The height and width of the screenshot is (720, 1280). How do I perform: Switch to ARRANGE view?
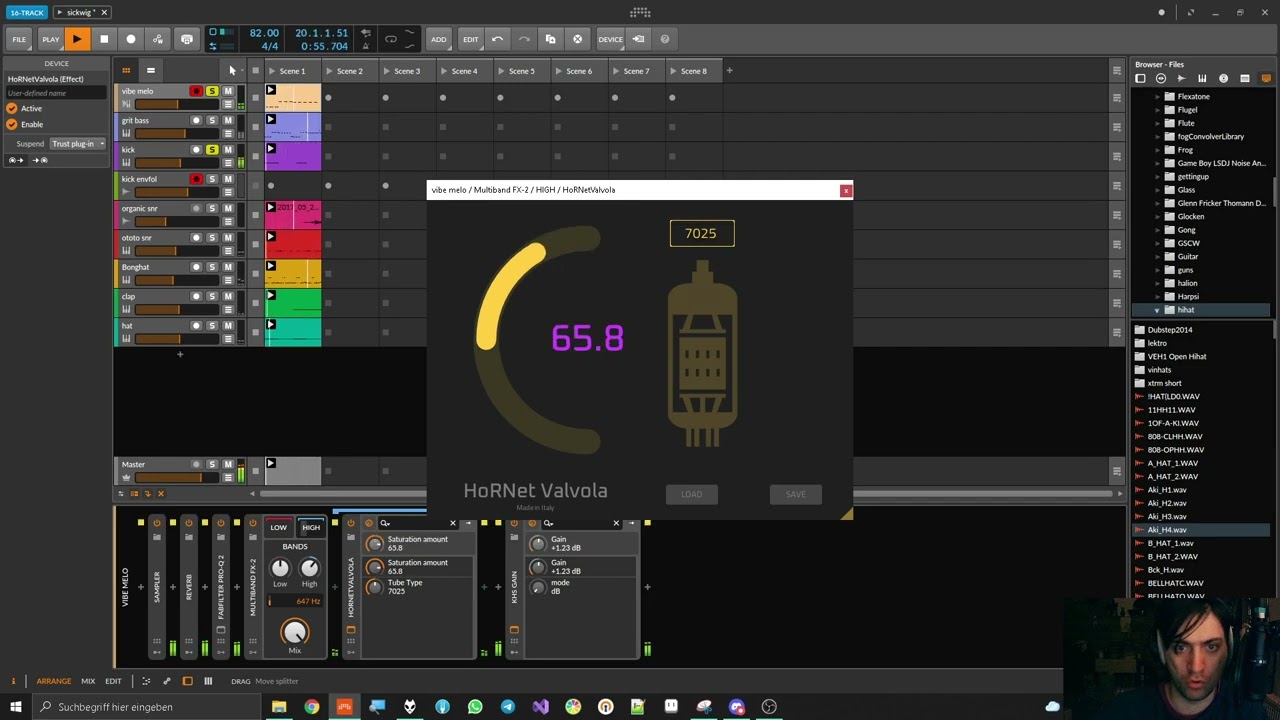tap(54, 681)
